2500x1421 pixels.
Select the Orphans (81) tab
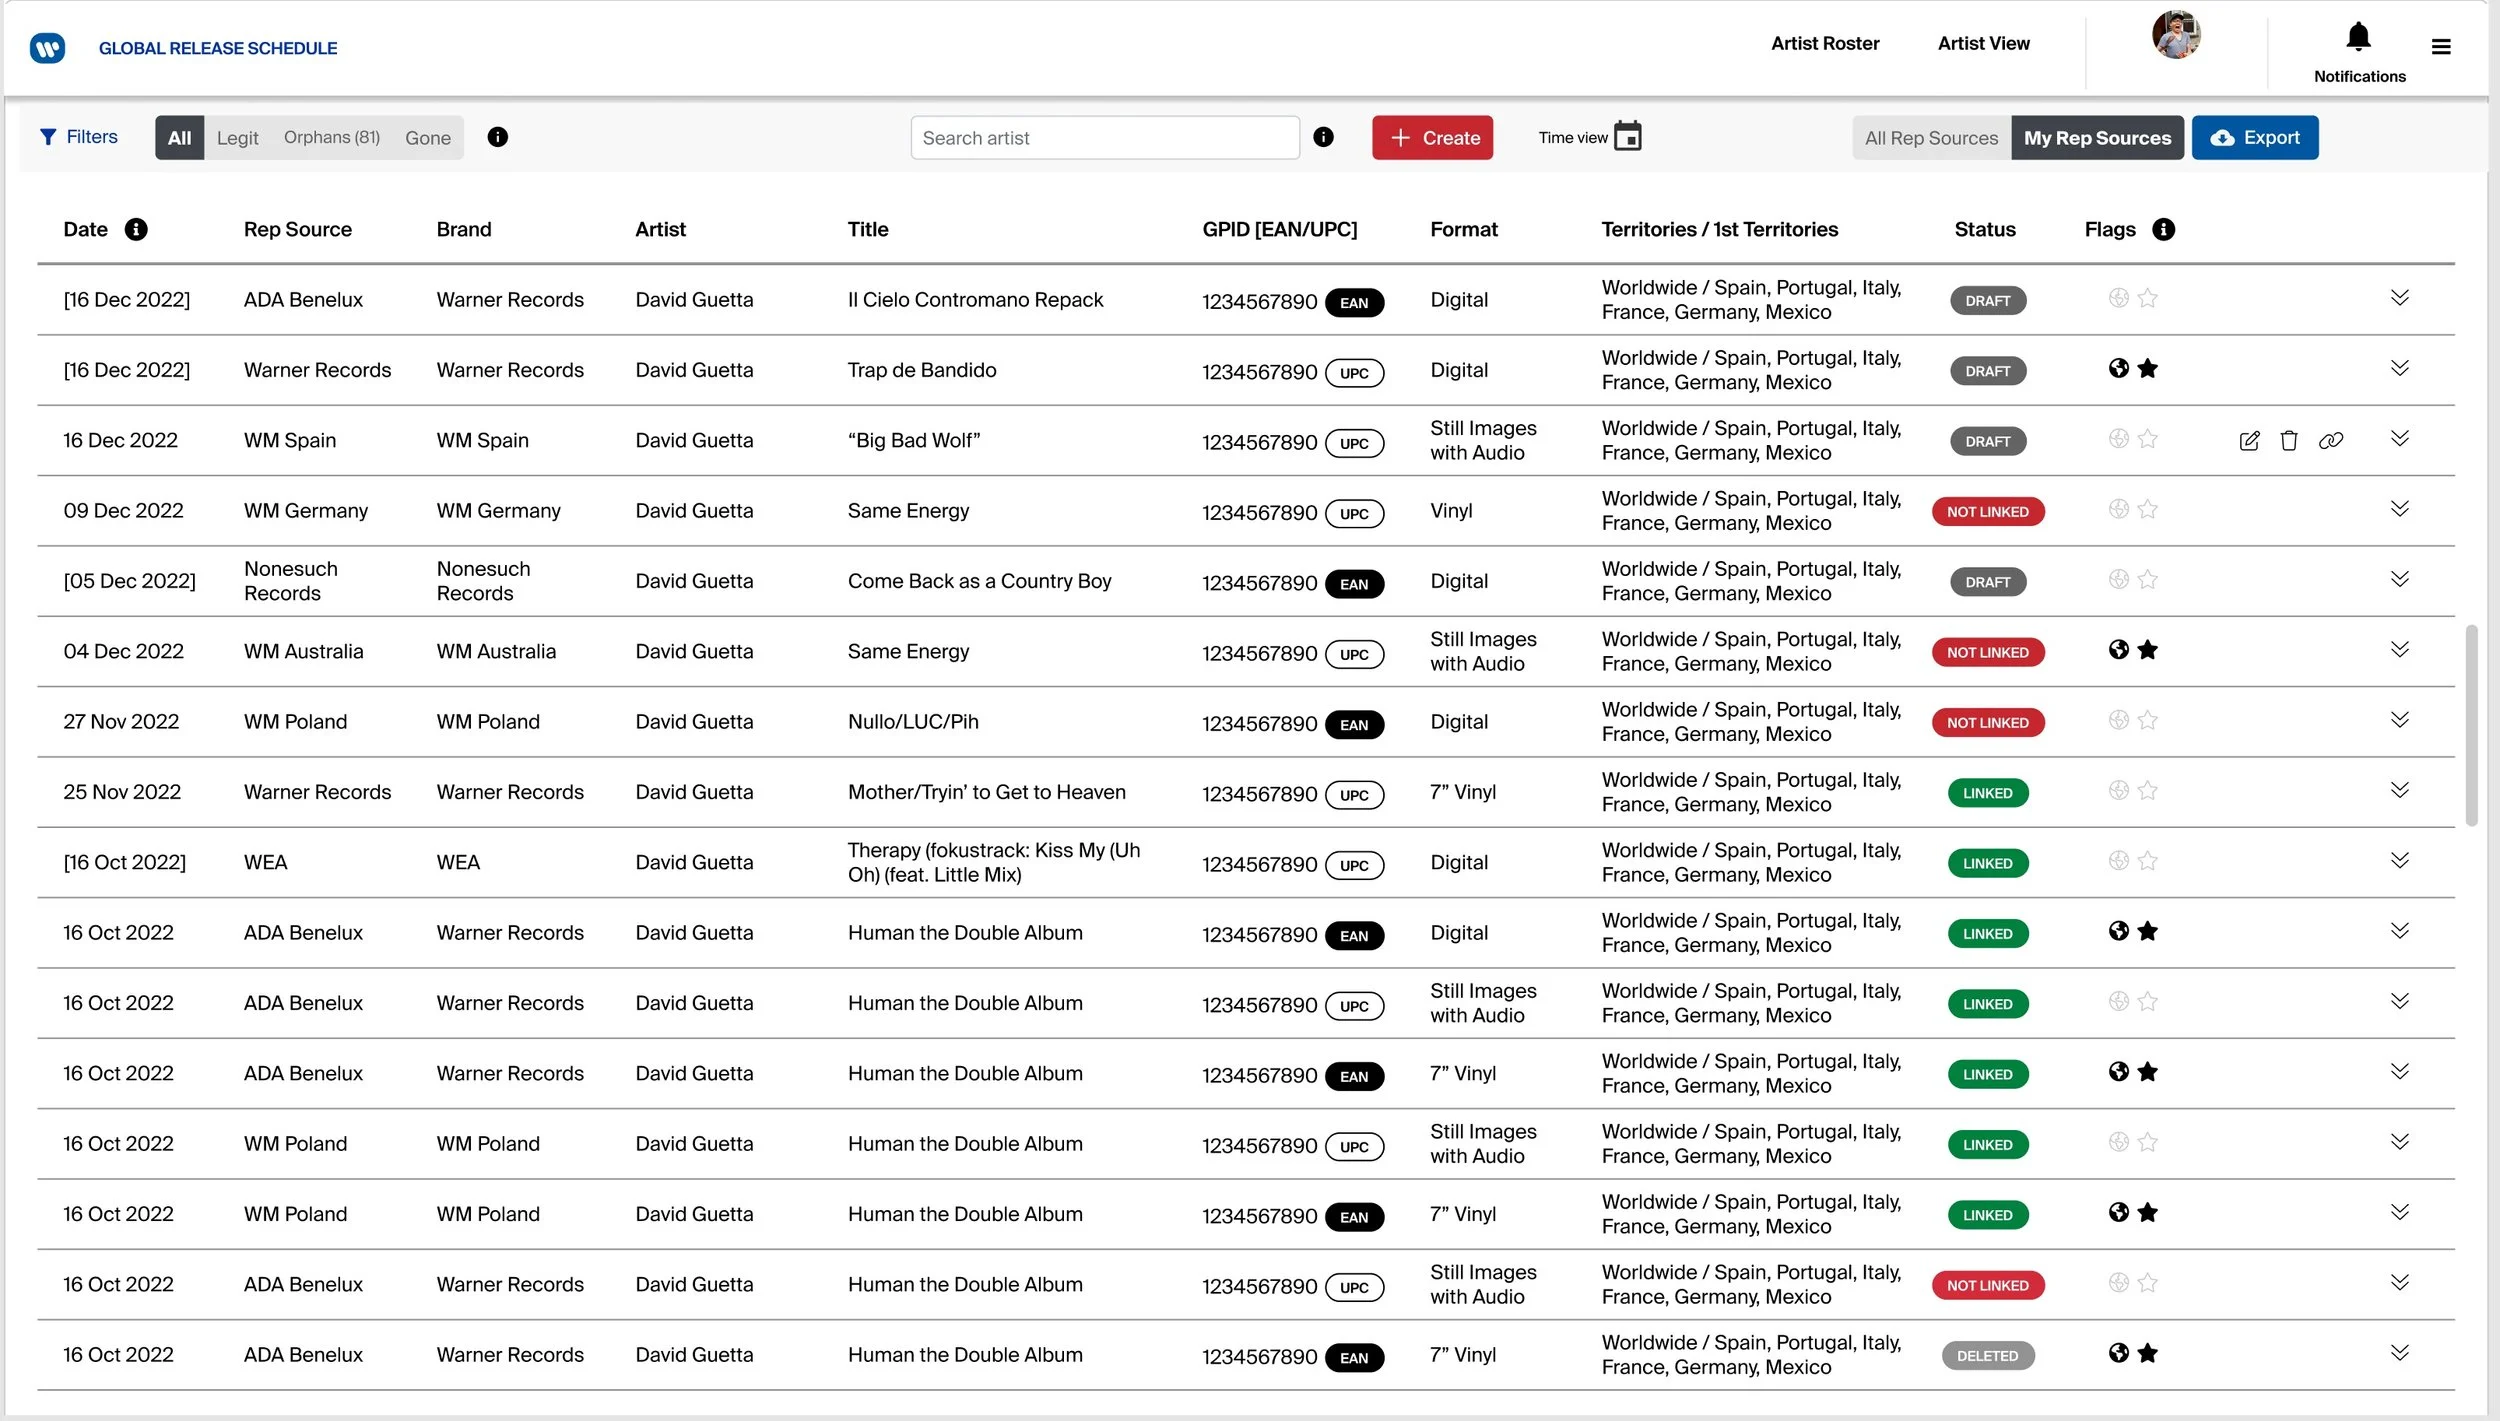(331, 138)
